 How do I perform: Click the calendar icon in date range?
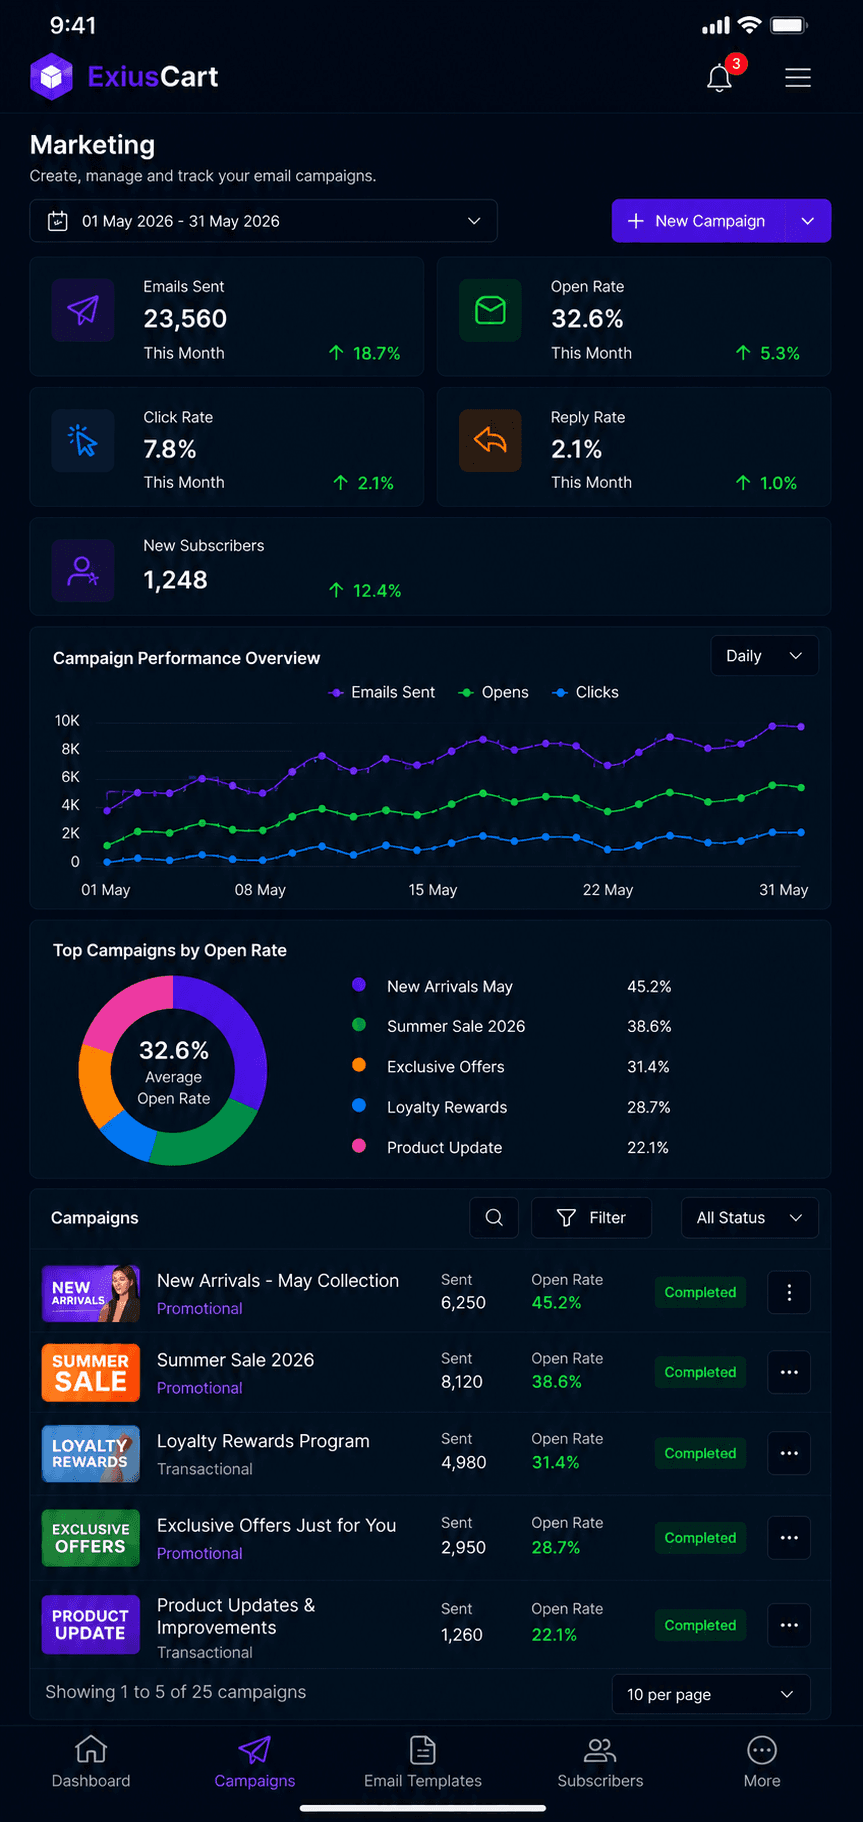[58, 221]
